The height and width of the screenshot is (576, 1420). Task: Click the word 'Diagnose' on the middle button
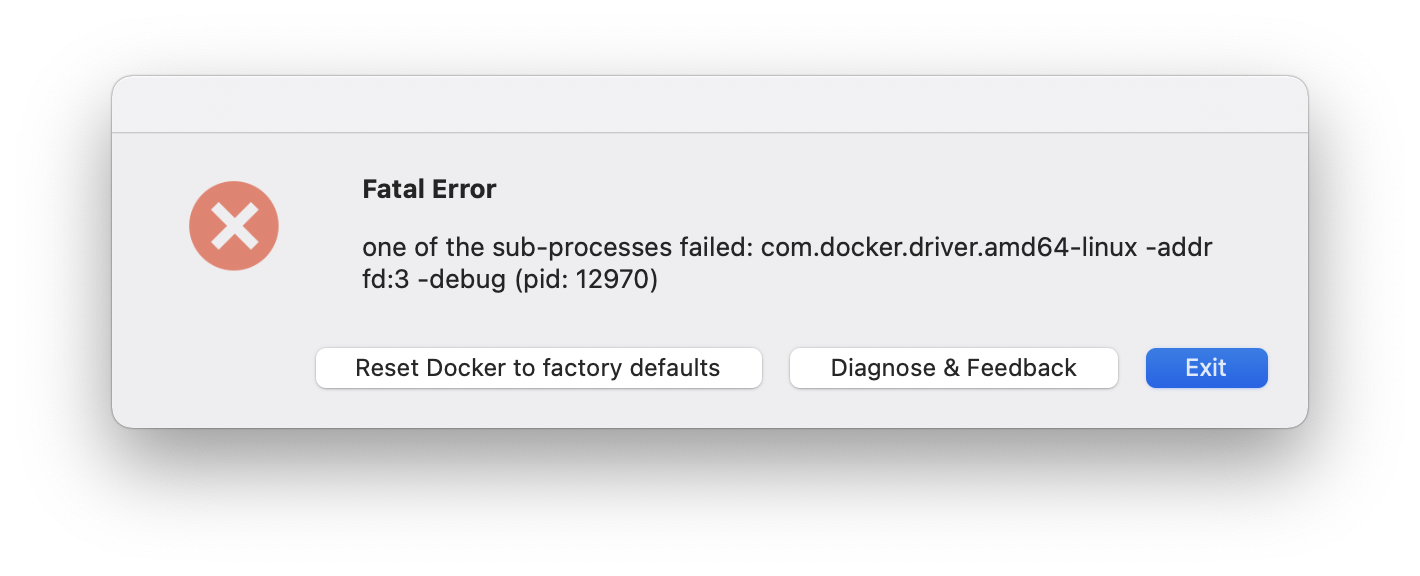[x=883, y=368]
